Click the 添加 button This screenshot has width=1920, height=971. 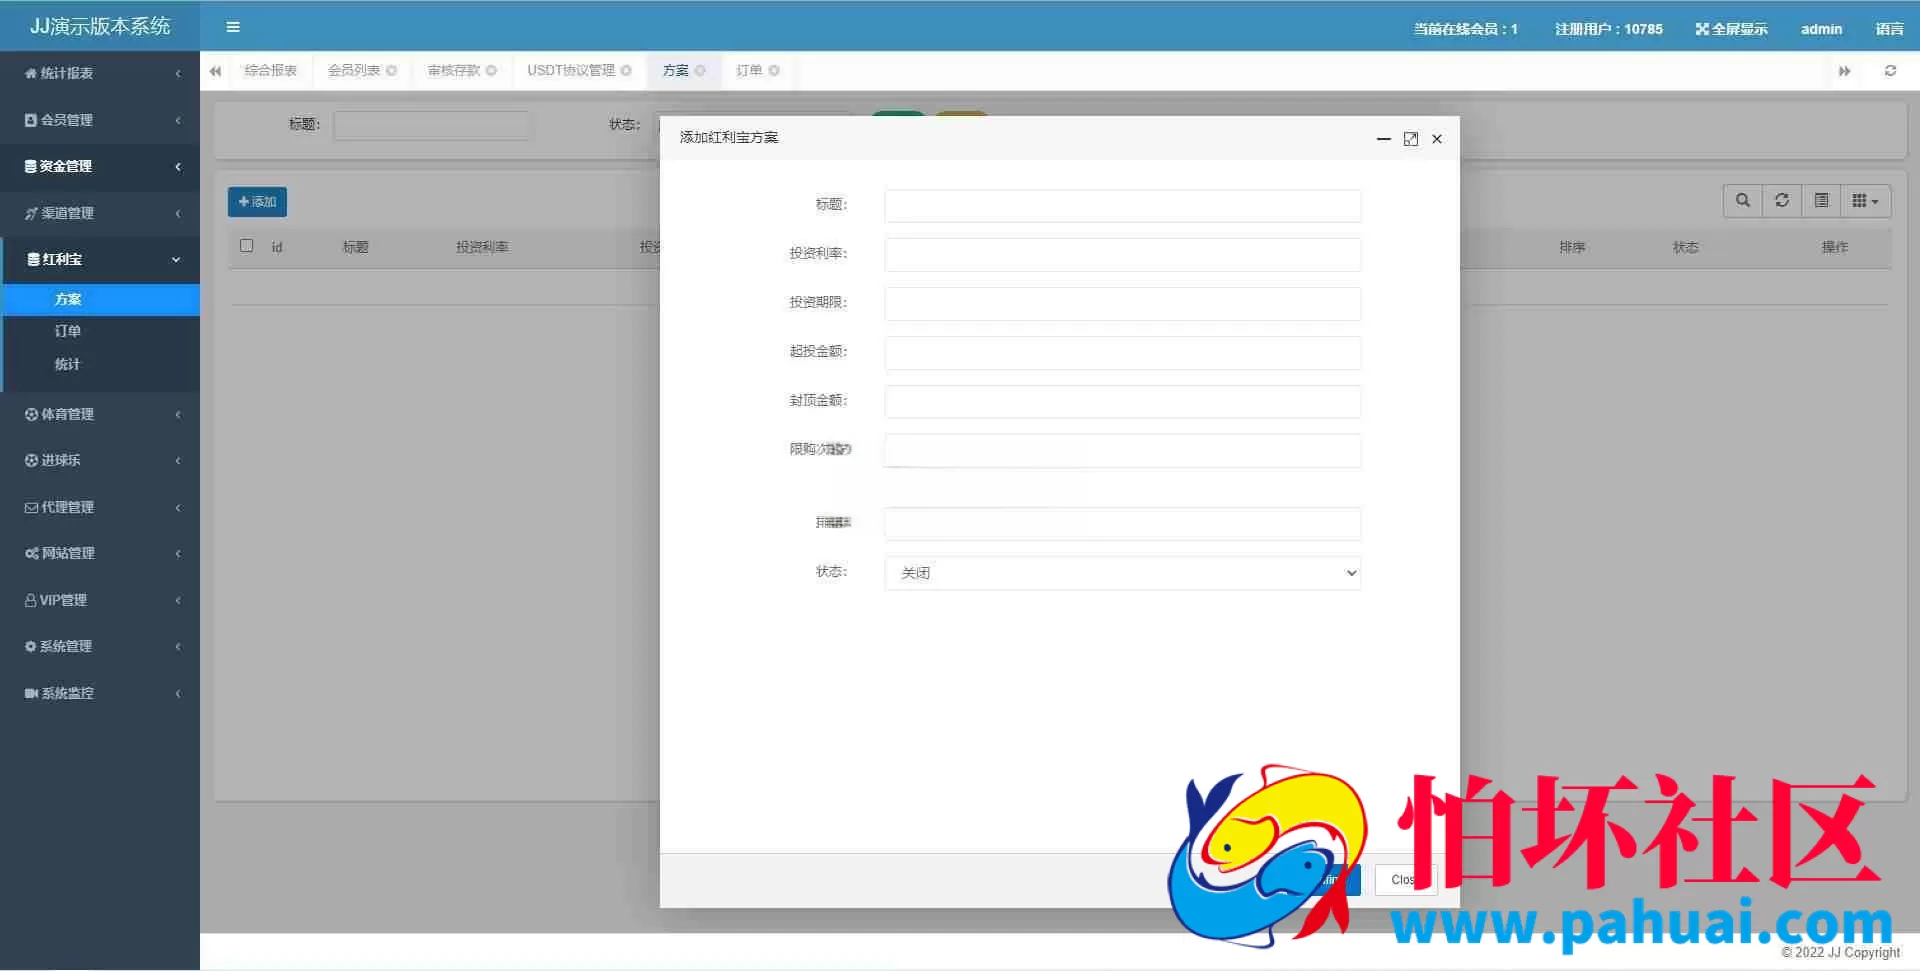tap(257, 202)
